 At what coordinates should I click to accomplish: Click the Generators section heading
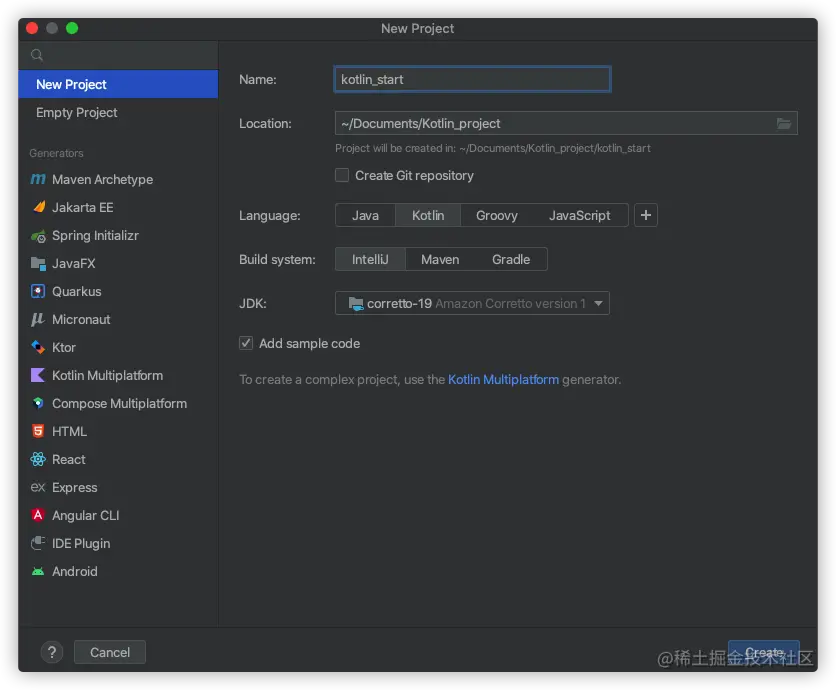click(56, 154)
